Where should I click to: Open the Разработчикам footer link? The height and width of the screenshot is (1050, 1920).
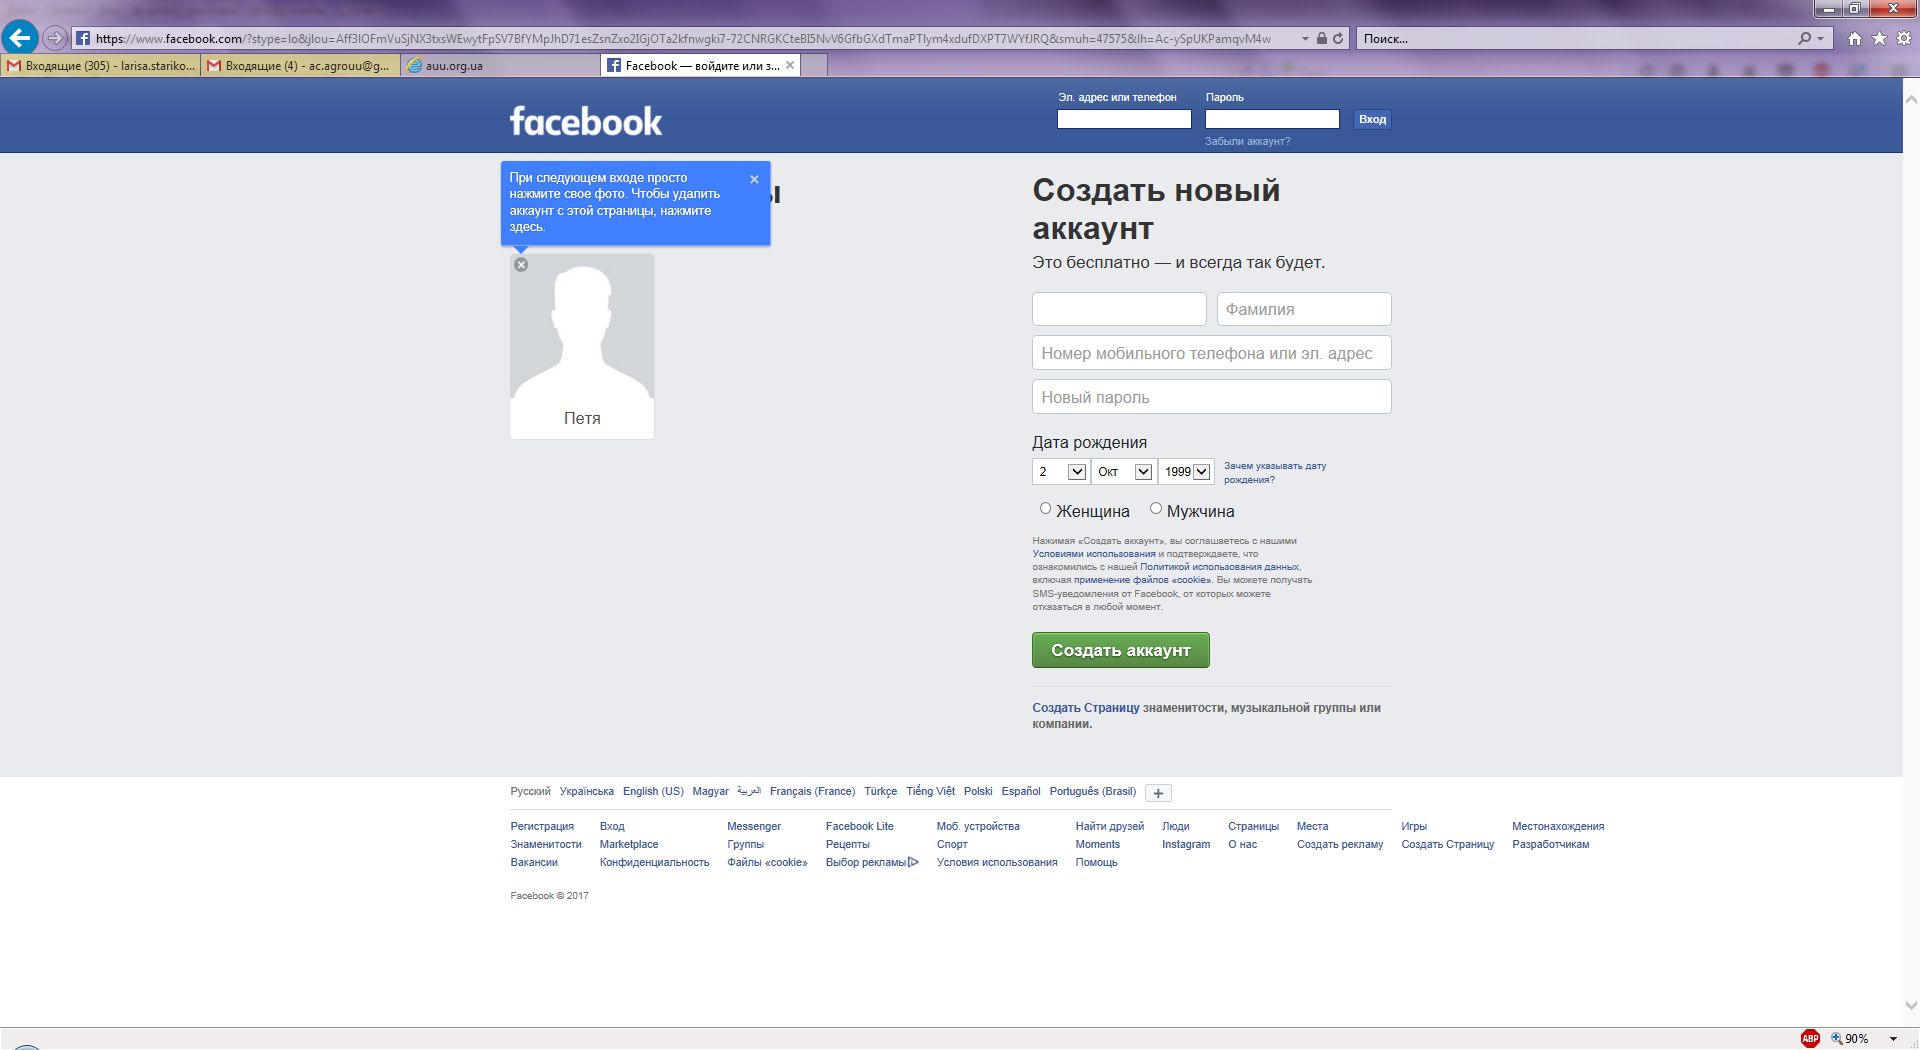pos(1550,844)
